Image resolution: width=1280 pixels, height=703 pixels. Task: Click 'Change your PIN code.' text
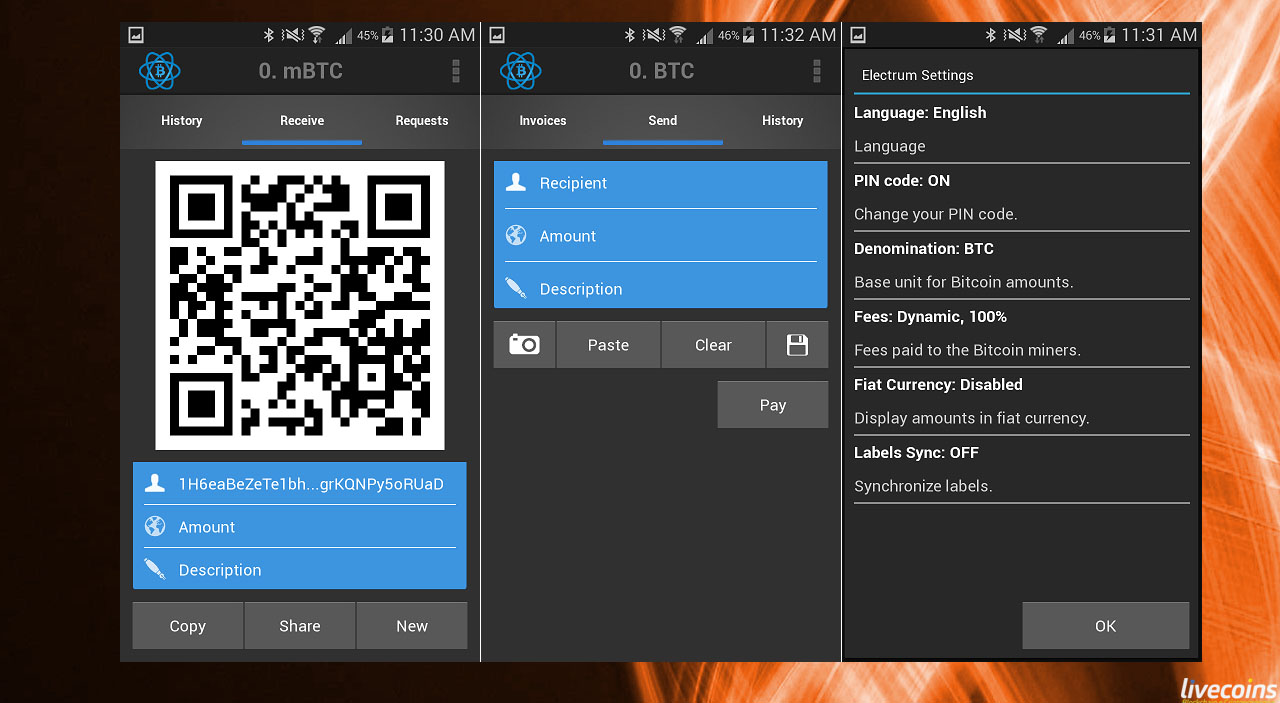[x=935, y=214]
